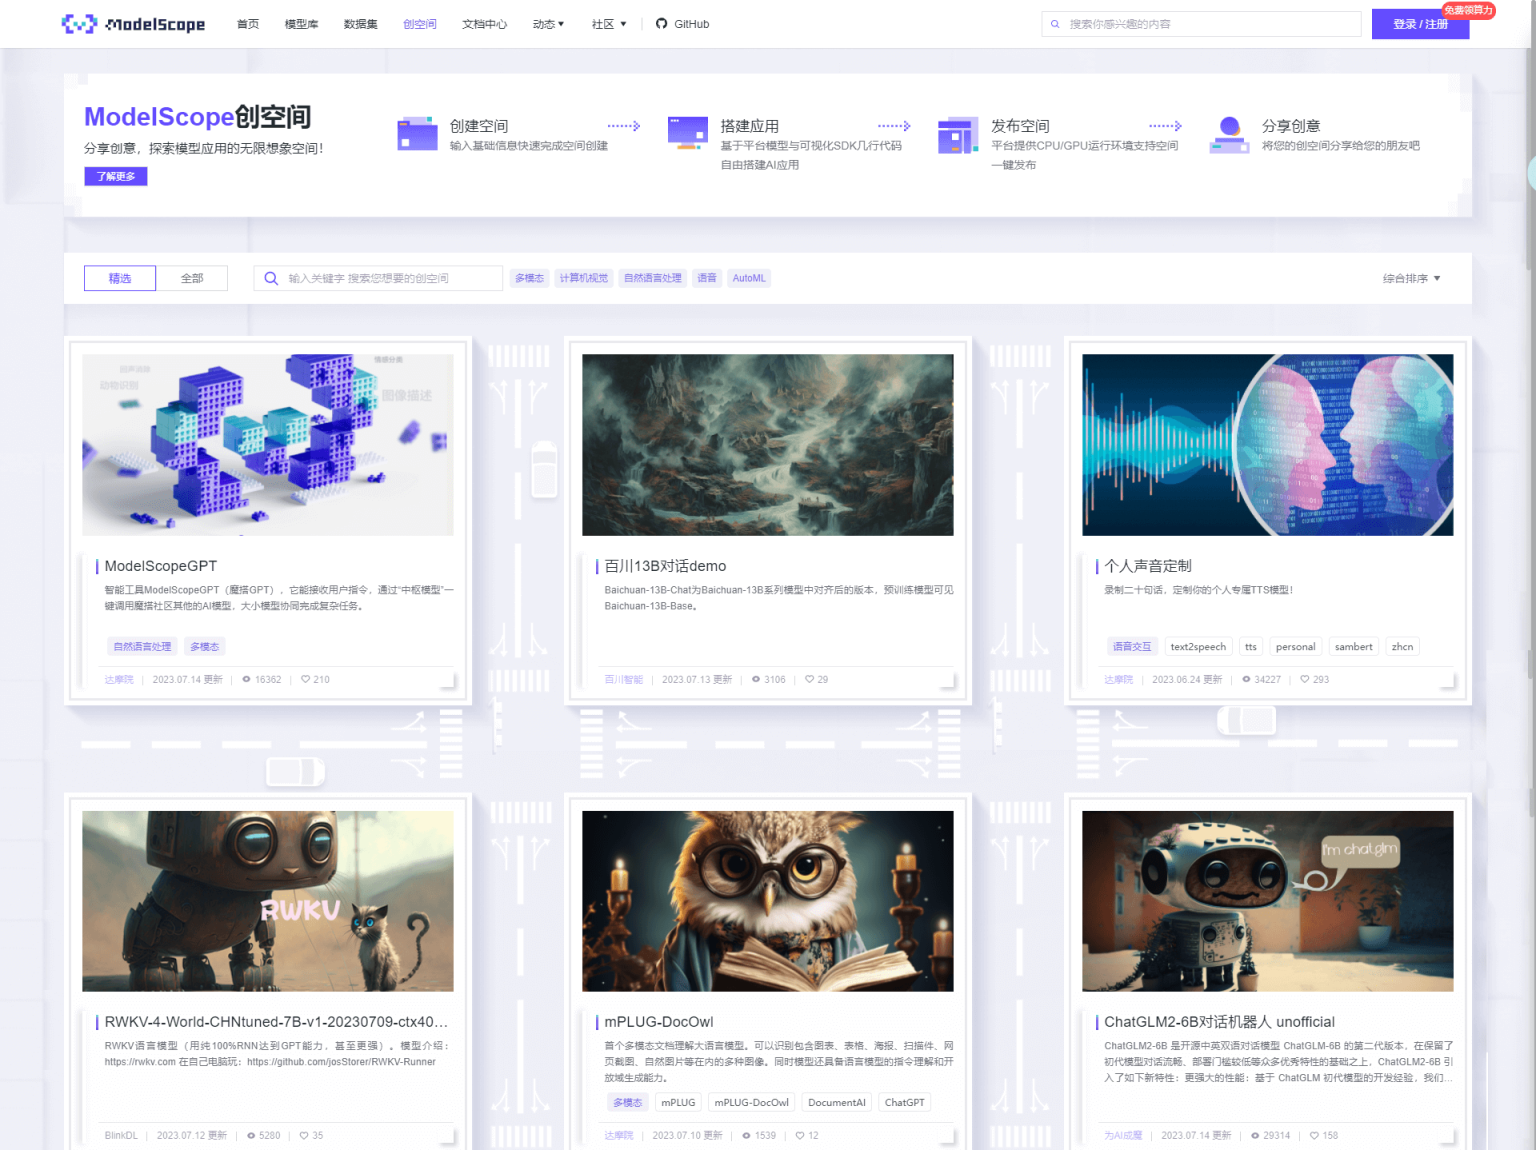Screen dimensions: 1536x1150
Task: Click the 搭建应用 monitor icon
Action: tap(687, 132)
